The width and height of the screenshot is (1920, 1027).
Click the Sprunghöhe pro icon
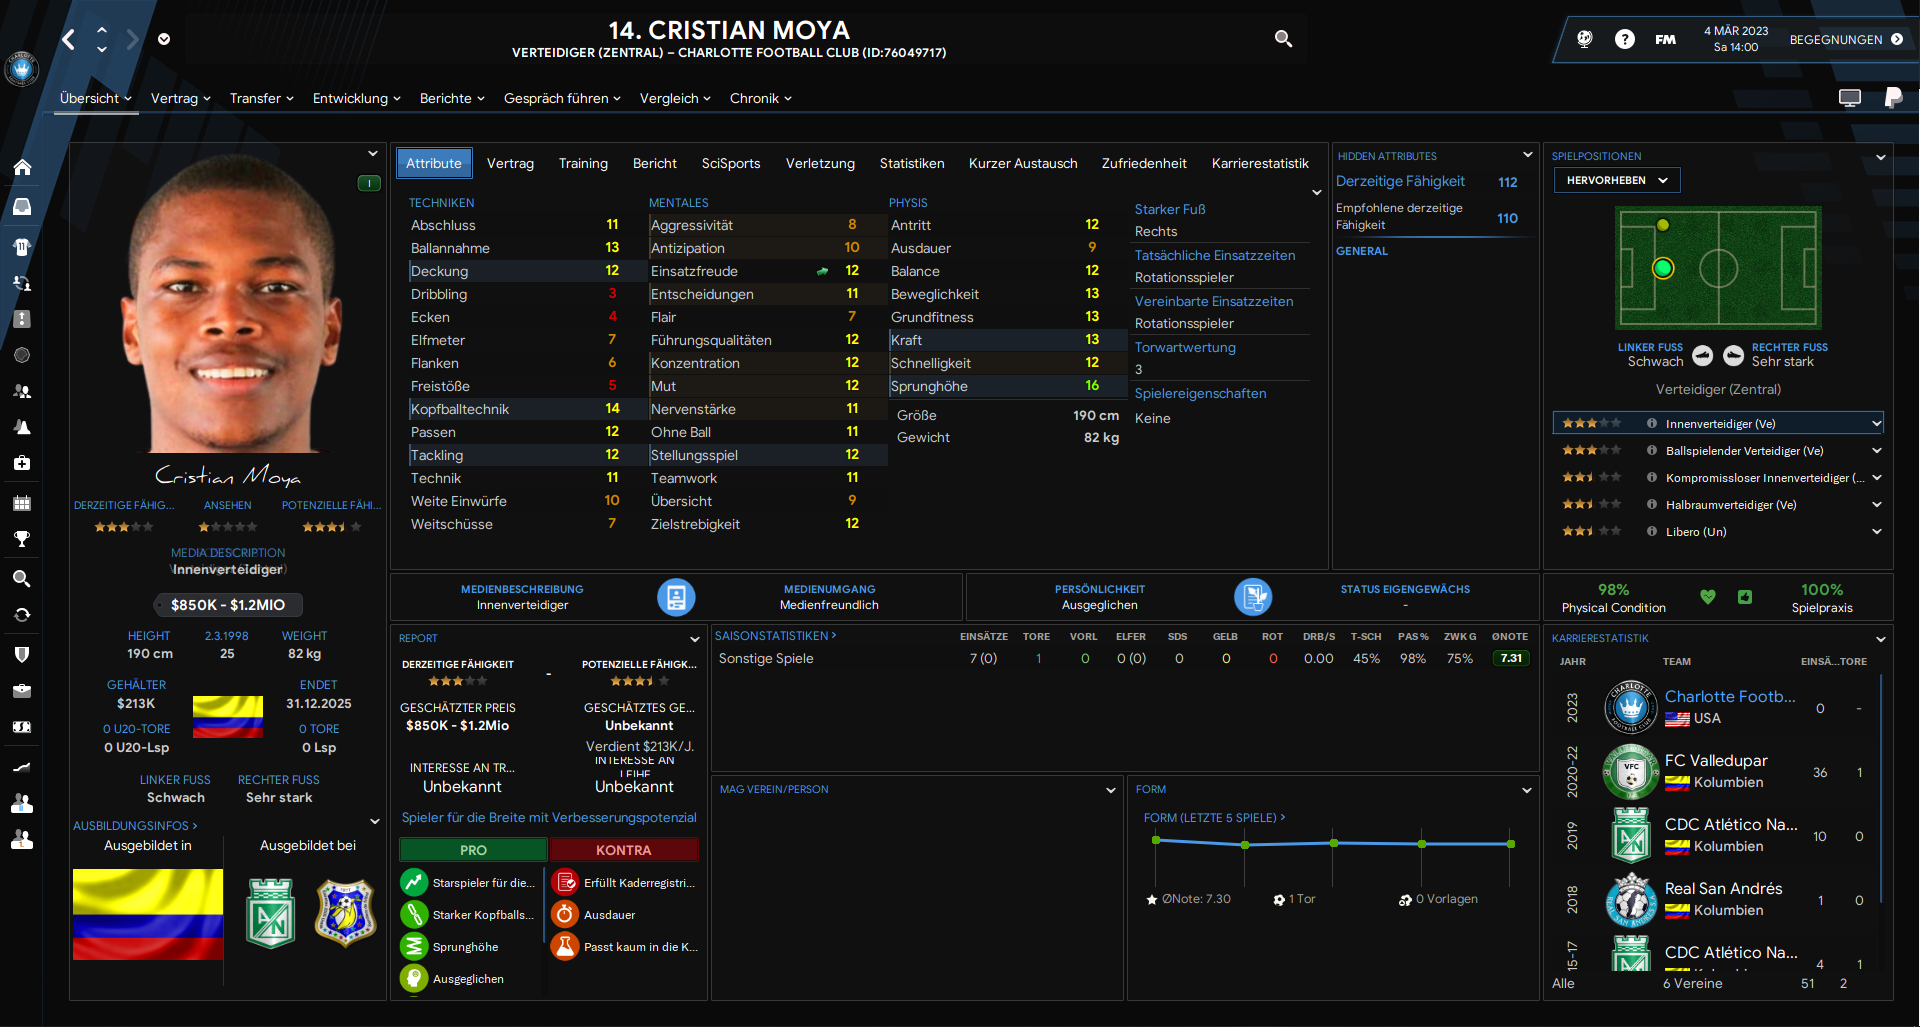(x=414, y=946)
